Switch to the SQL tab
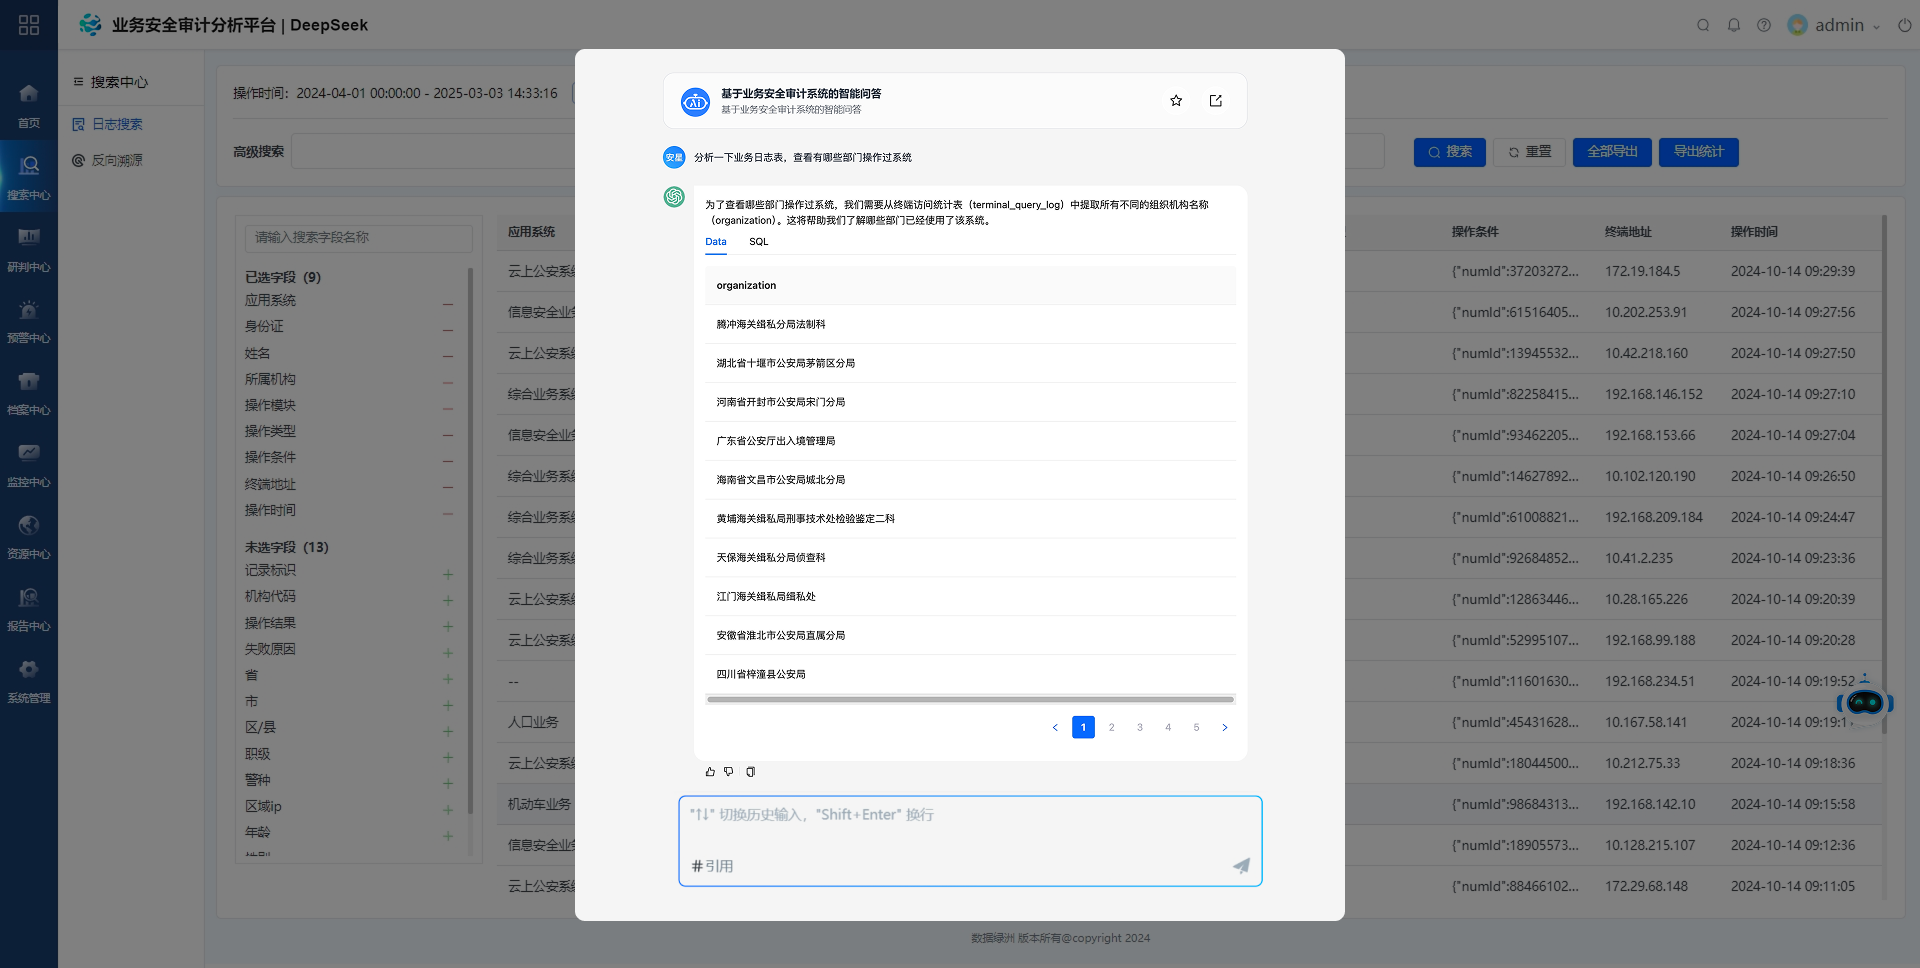 point(758,242)
